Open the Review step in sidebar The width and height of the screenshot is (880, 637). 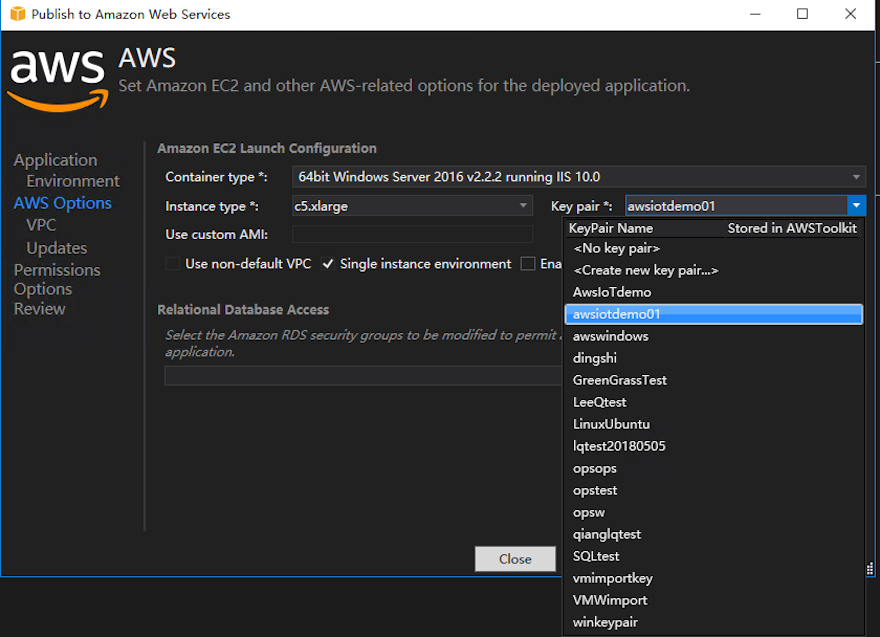40,309
